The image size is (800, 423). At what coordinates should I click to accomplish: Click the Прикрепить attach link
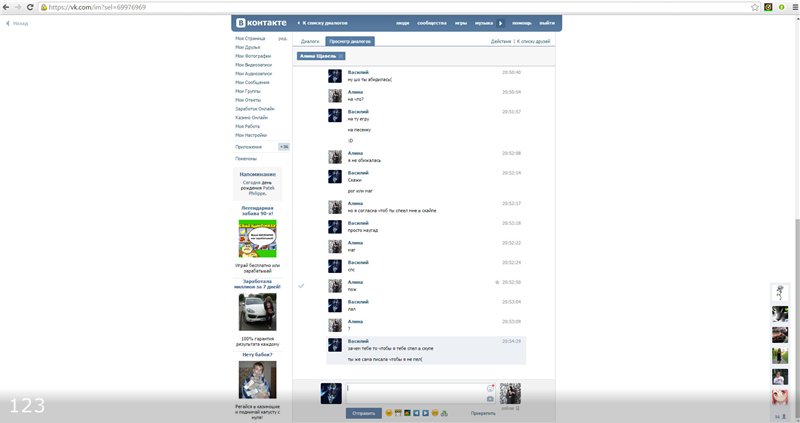point(483,412)
